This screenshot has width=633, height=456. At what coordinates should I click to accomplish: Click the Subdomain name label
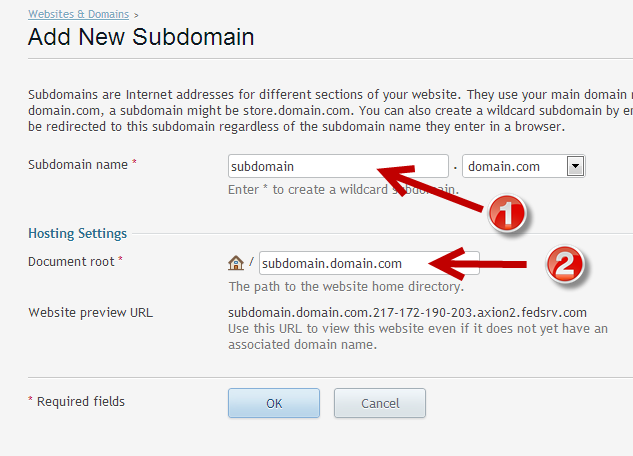(82, 163)
